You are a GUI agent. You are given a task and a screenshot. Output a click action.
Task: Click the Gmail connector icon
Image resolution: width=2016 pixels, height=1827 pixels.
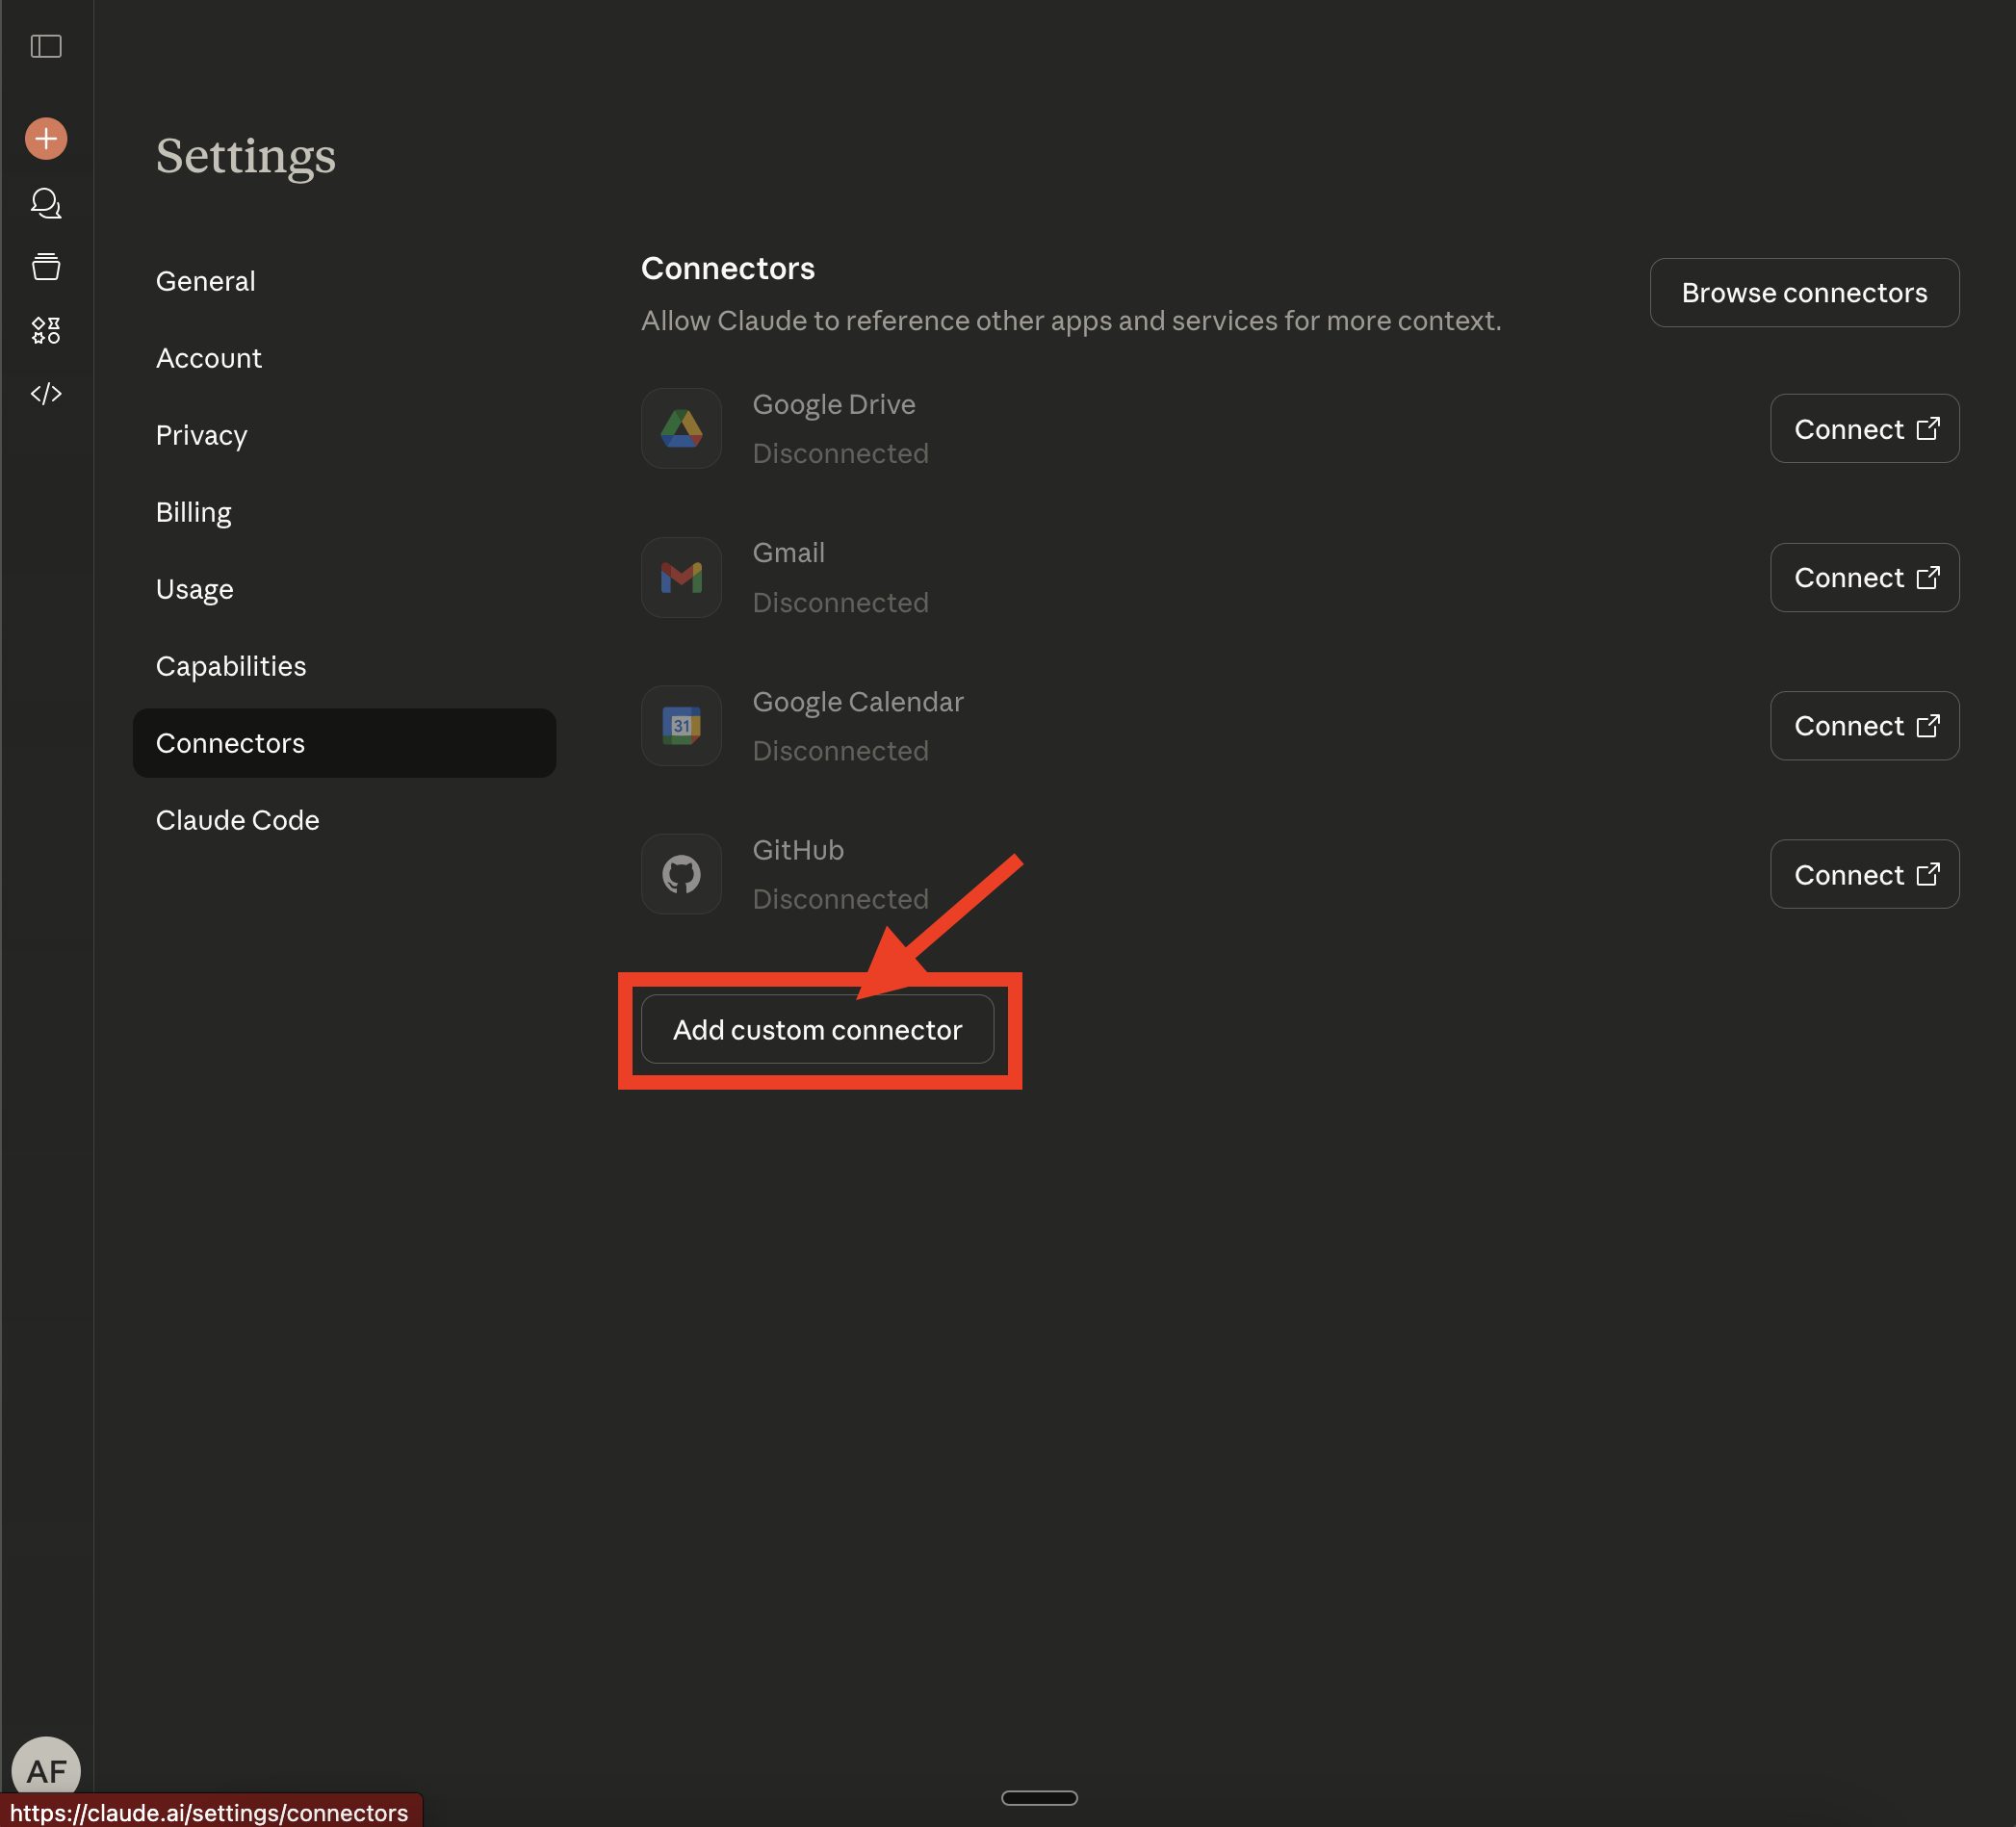(681, 577)
